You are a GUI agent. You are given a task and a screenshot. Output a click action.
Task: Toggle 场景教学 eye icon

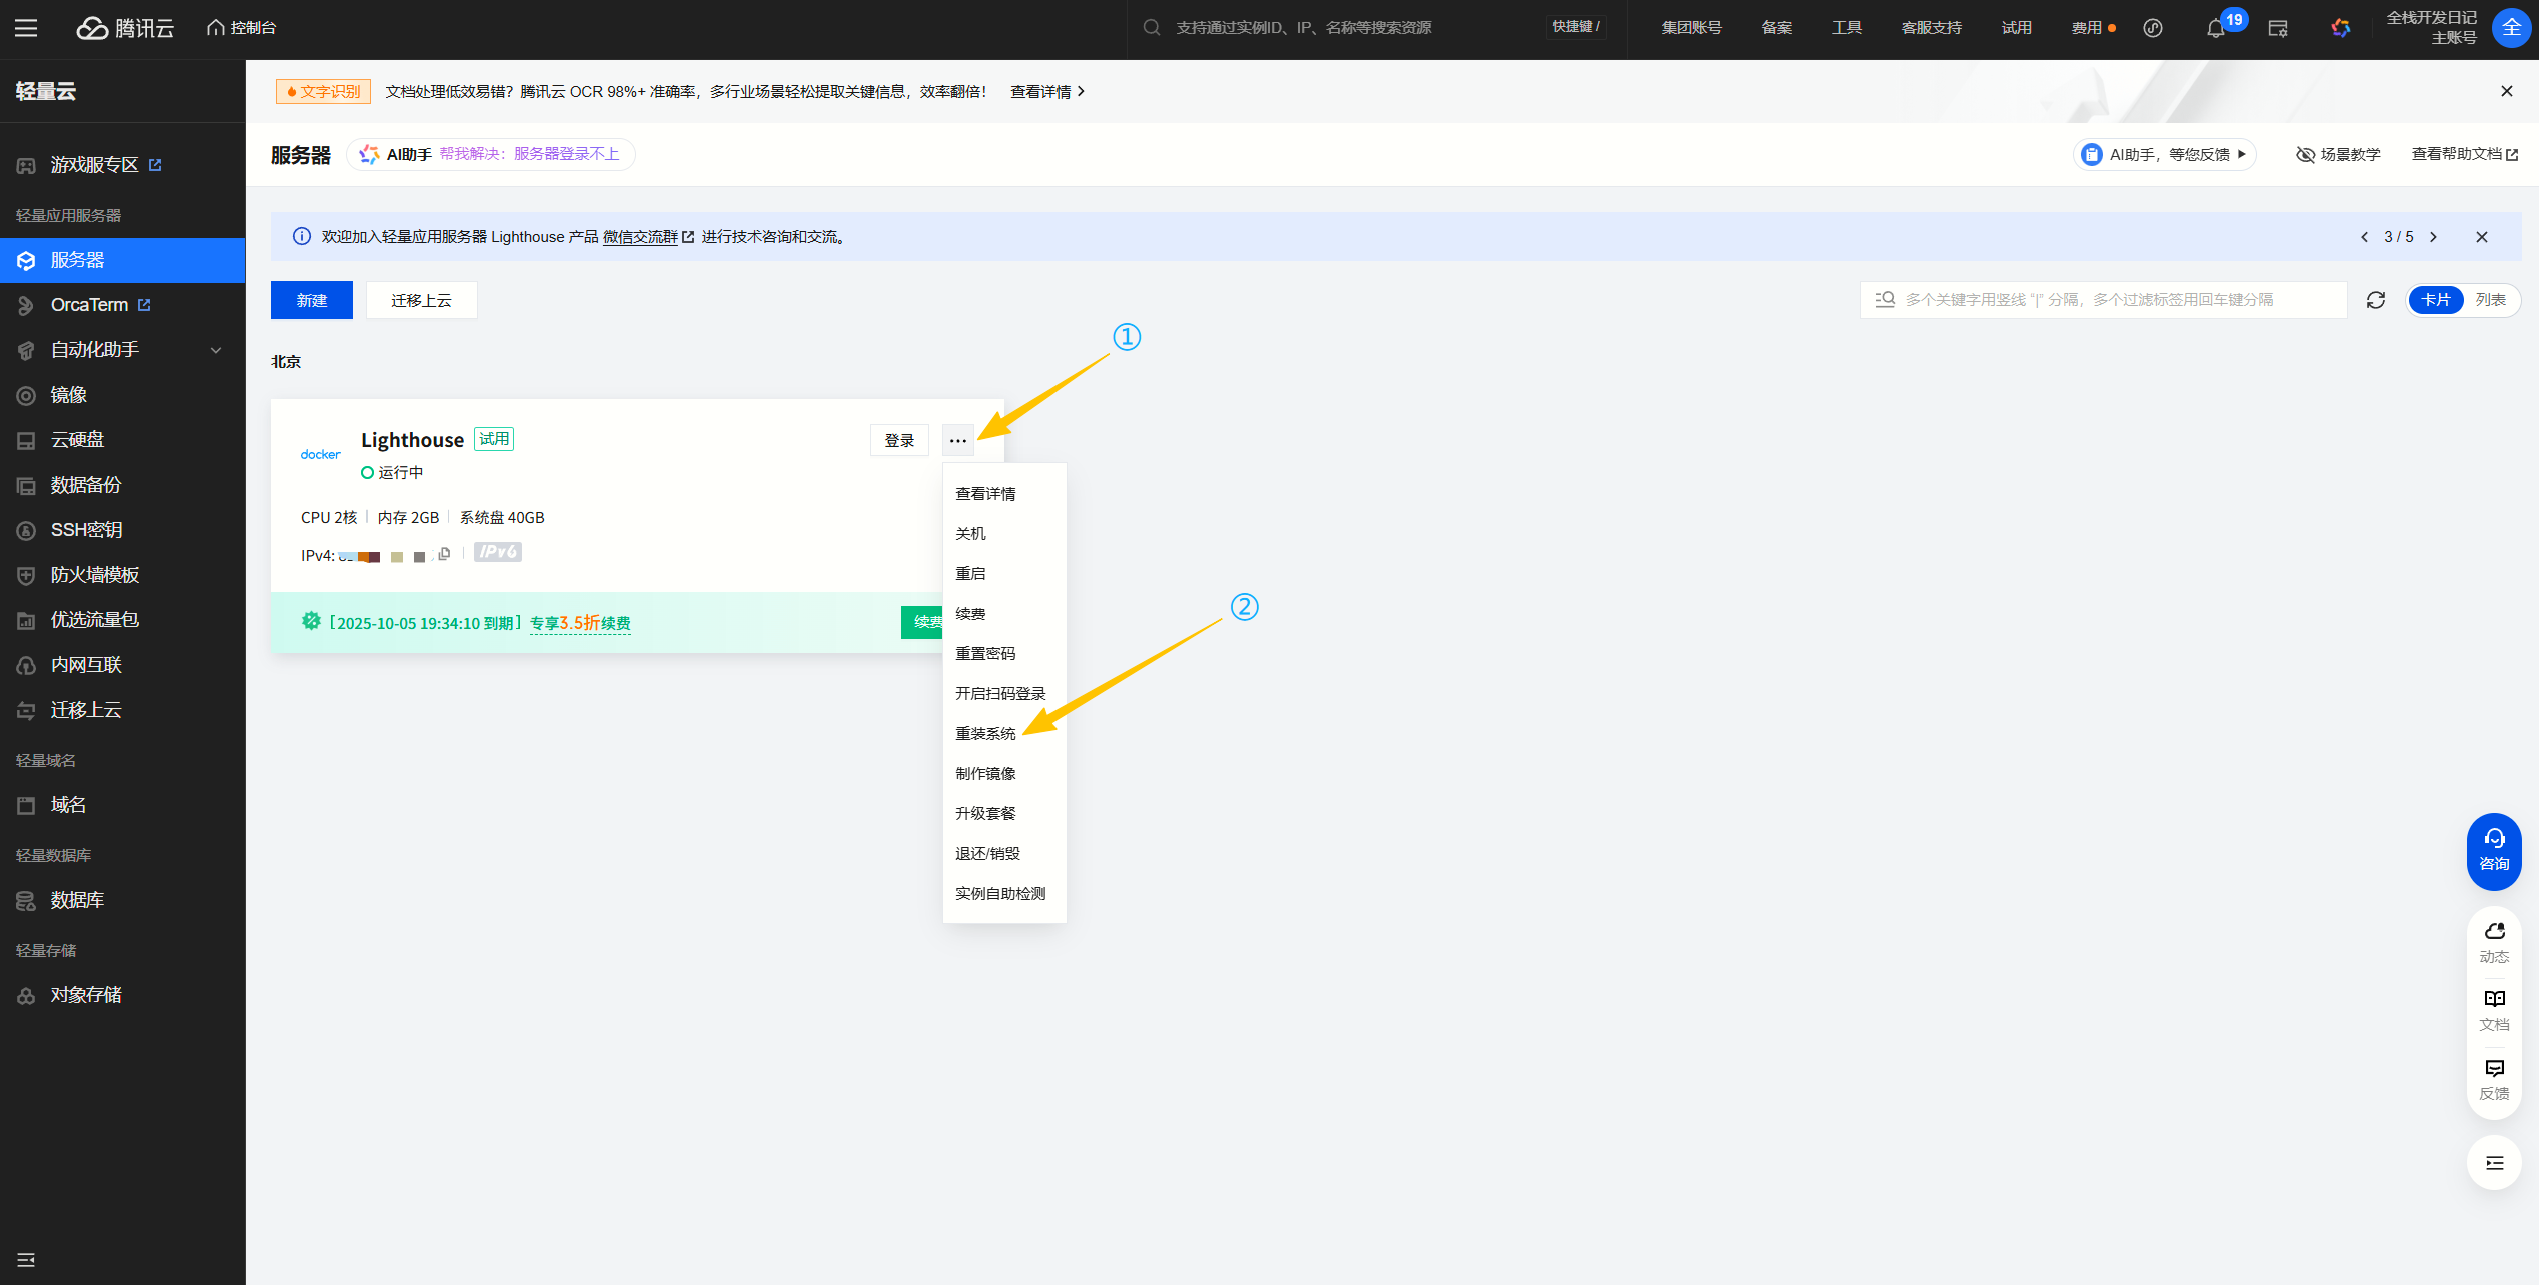pos(2306,155)
